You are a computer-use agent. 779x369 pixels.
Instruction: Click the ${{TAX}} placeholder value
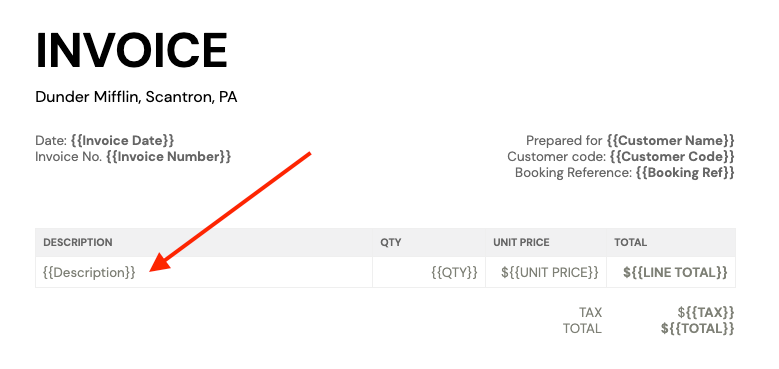click(706, 312)
